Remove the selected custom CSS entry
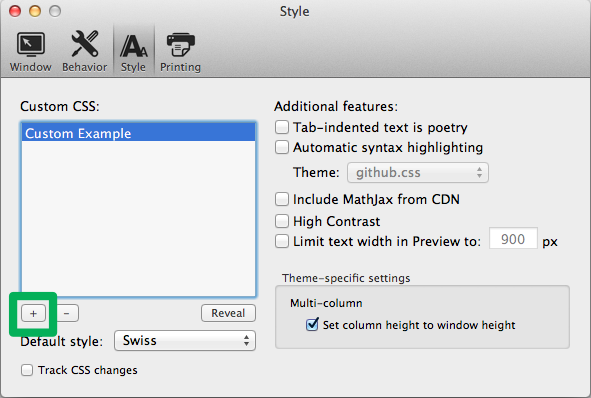Screen dimensions: 591x398 tap(66, 313)
